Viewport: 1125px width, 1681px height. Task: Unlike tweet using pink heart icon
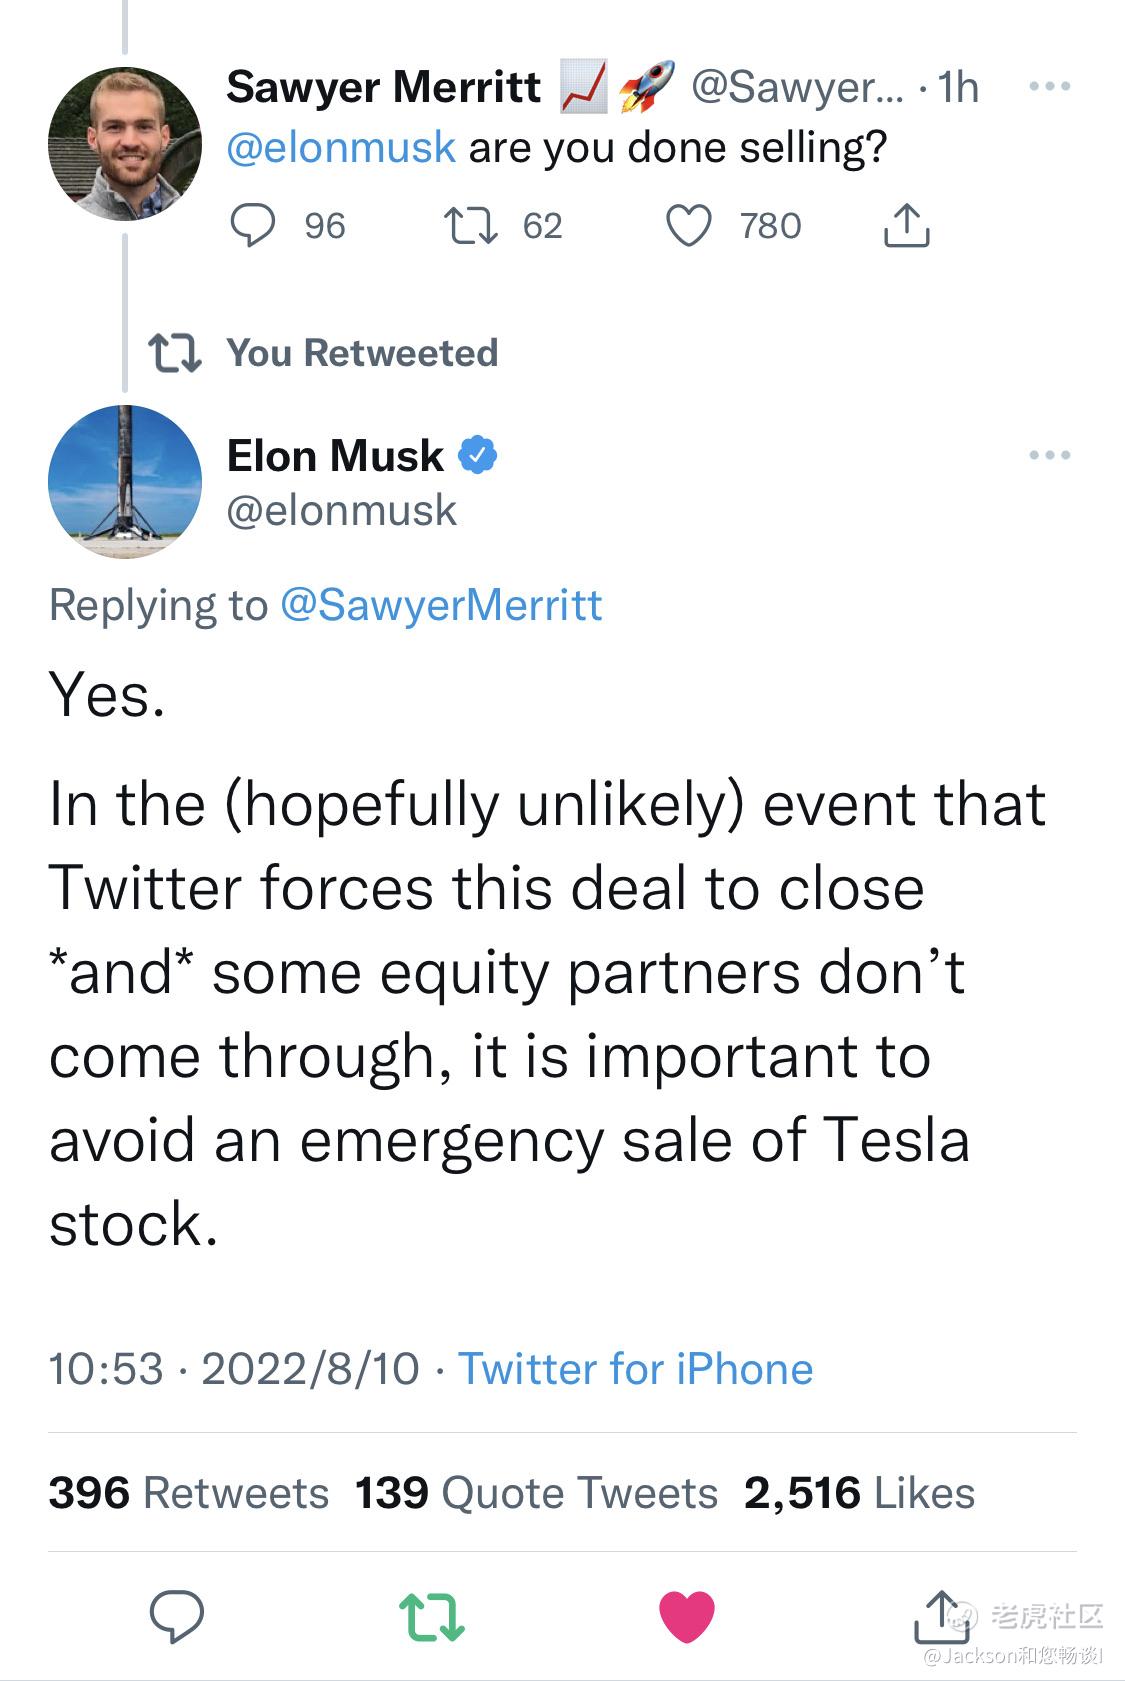[x=688, y=1617]
